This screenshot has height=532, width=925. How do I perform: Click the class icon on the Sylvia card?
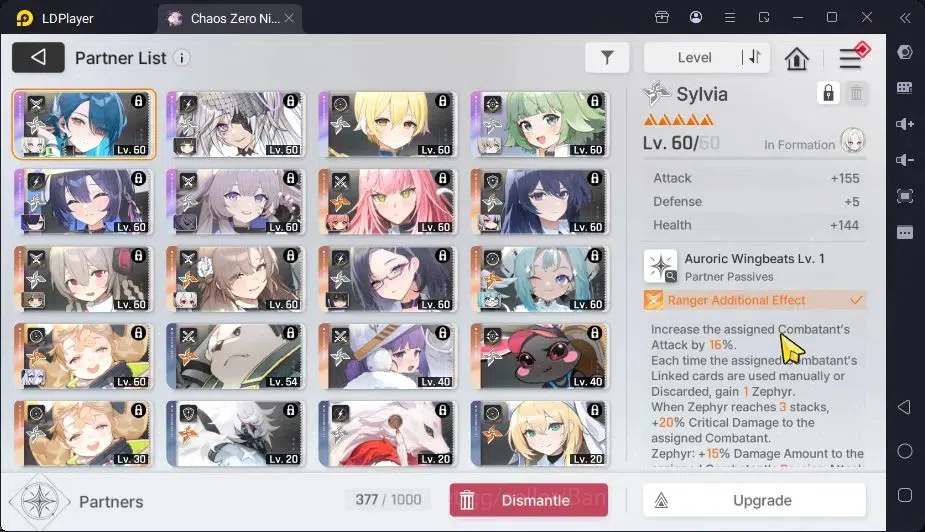click(x=36, y=104)
